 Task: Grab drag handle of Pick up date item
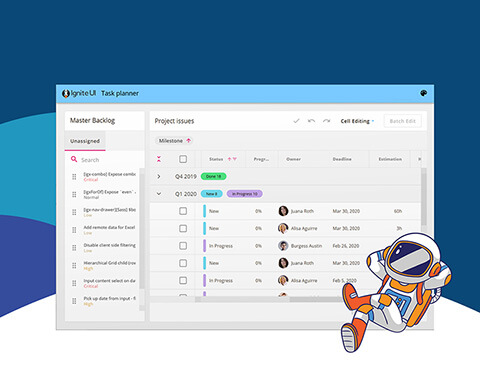click(x=74, y=301)
